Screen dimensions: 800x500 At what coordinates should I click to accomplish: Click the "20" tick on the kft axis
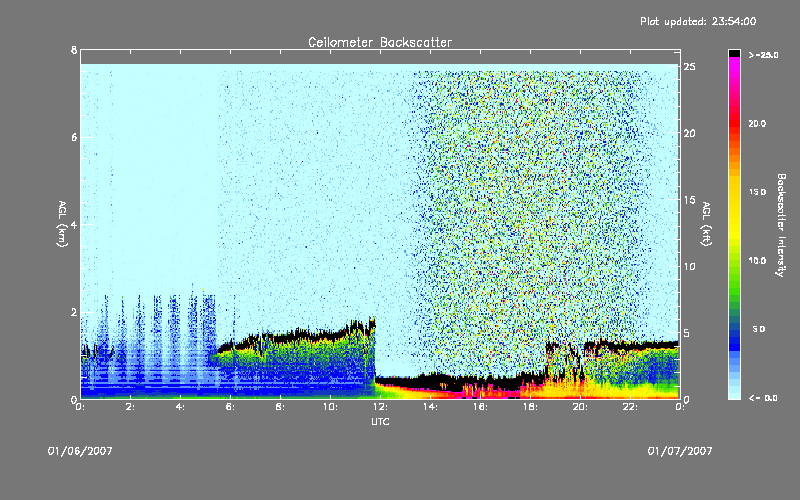coord(690,133)
